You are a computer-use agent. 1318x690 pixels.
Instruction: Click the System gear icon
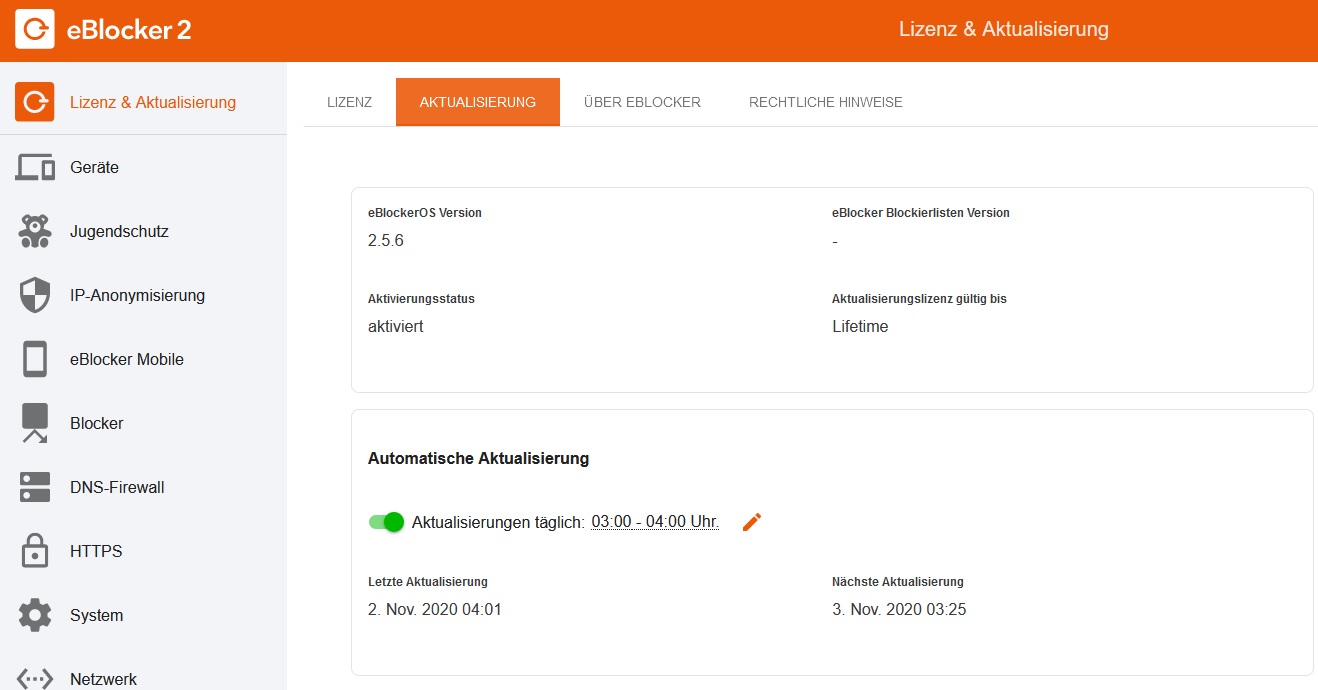click(x=35, y=615)
